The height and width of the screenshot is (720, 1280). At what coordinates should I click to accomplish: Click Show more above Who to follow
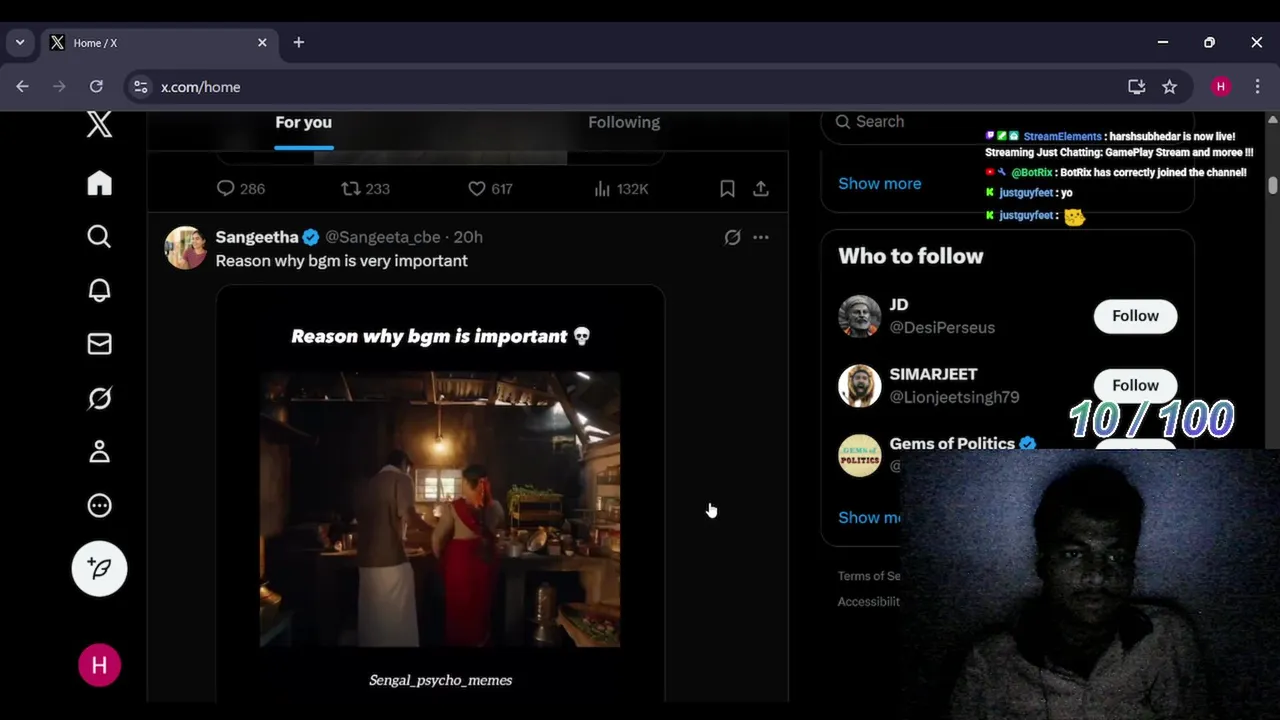coord(879,183)
